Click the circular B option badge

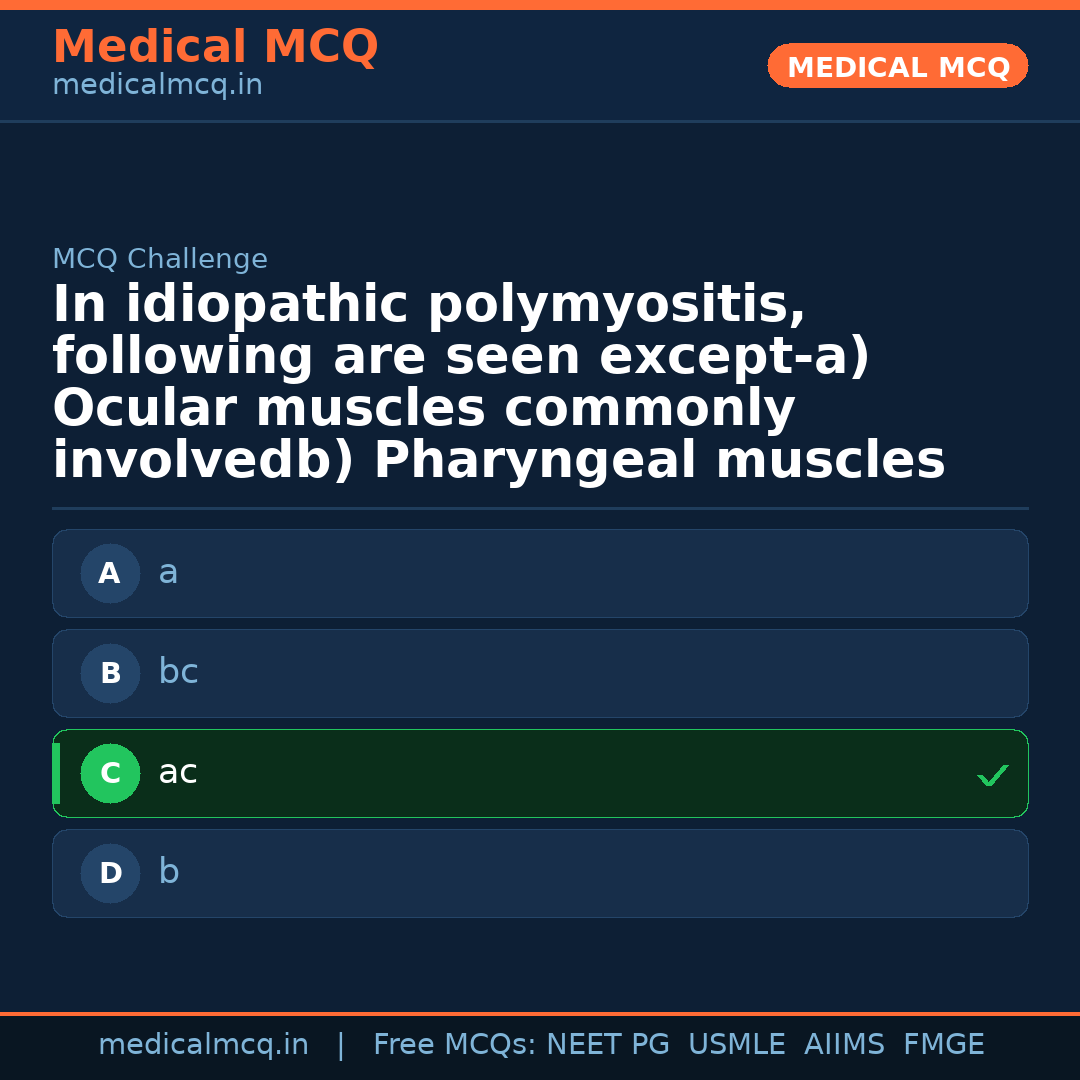110,674
